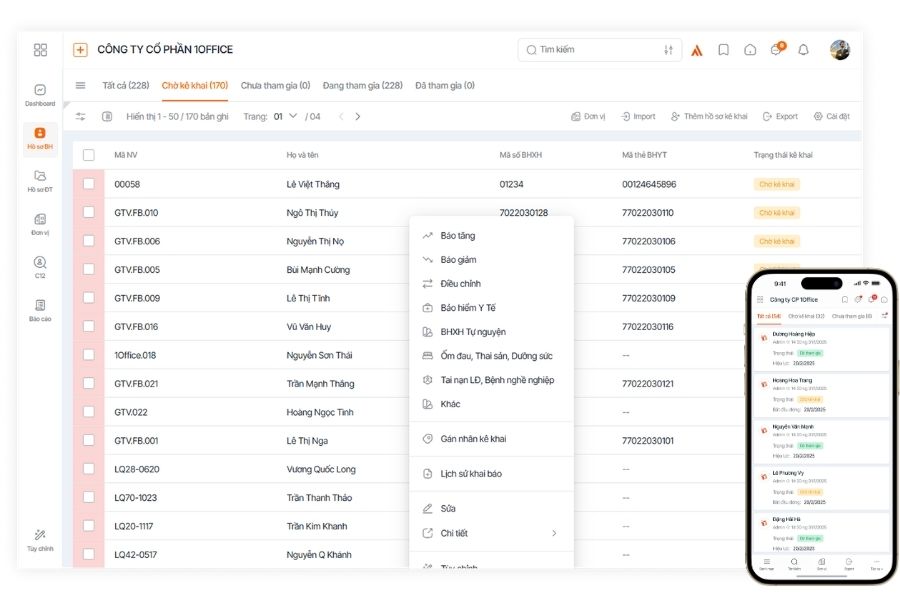The height and width of the screenshot is (600, 900).
Task: Choose Bảo hiểm Y Tế menu item
Action: [491, 308]
